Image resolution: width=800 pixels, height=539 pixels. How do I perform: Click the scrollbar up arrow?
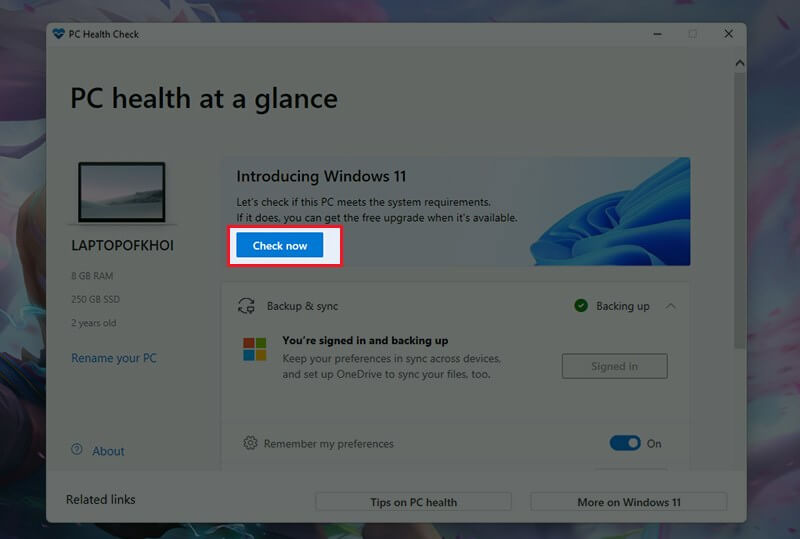pos(739,62)
